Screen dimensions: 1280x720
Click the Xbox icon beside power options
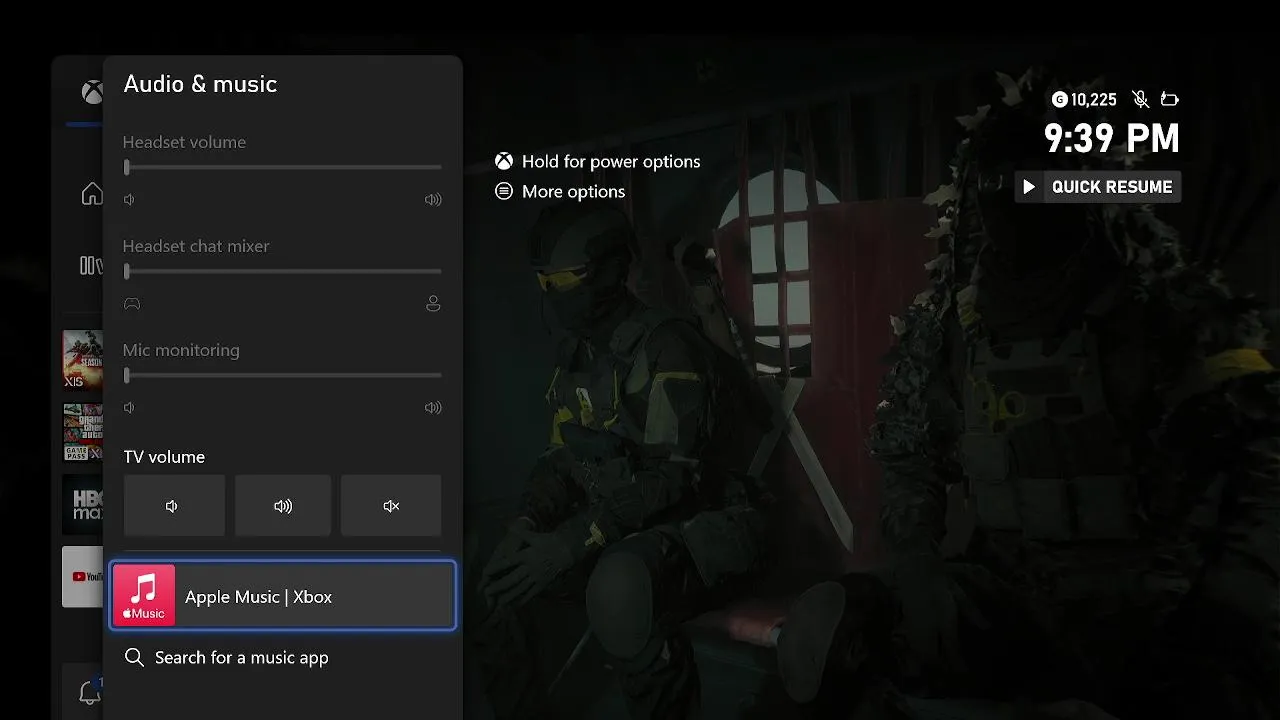[504, 161]
